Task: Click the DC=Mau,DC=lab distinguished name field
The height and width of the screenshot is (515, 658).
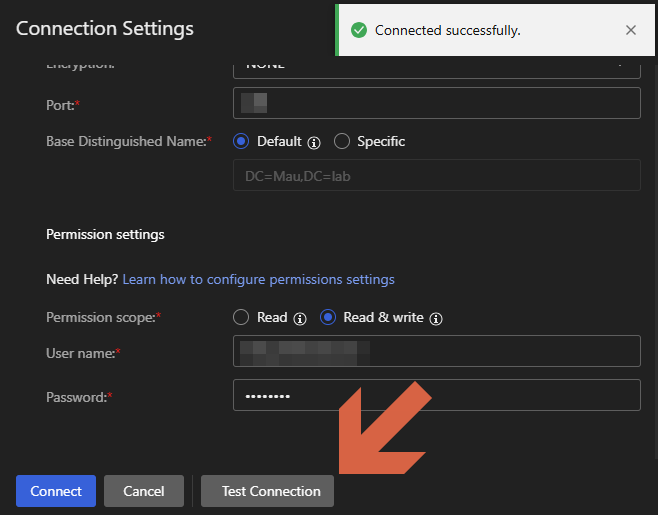Action: 436,175
